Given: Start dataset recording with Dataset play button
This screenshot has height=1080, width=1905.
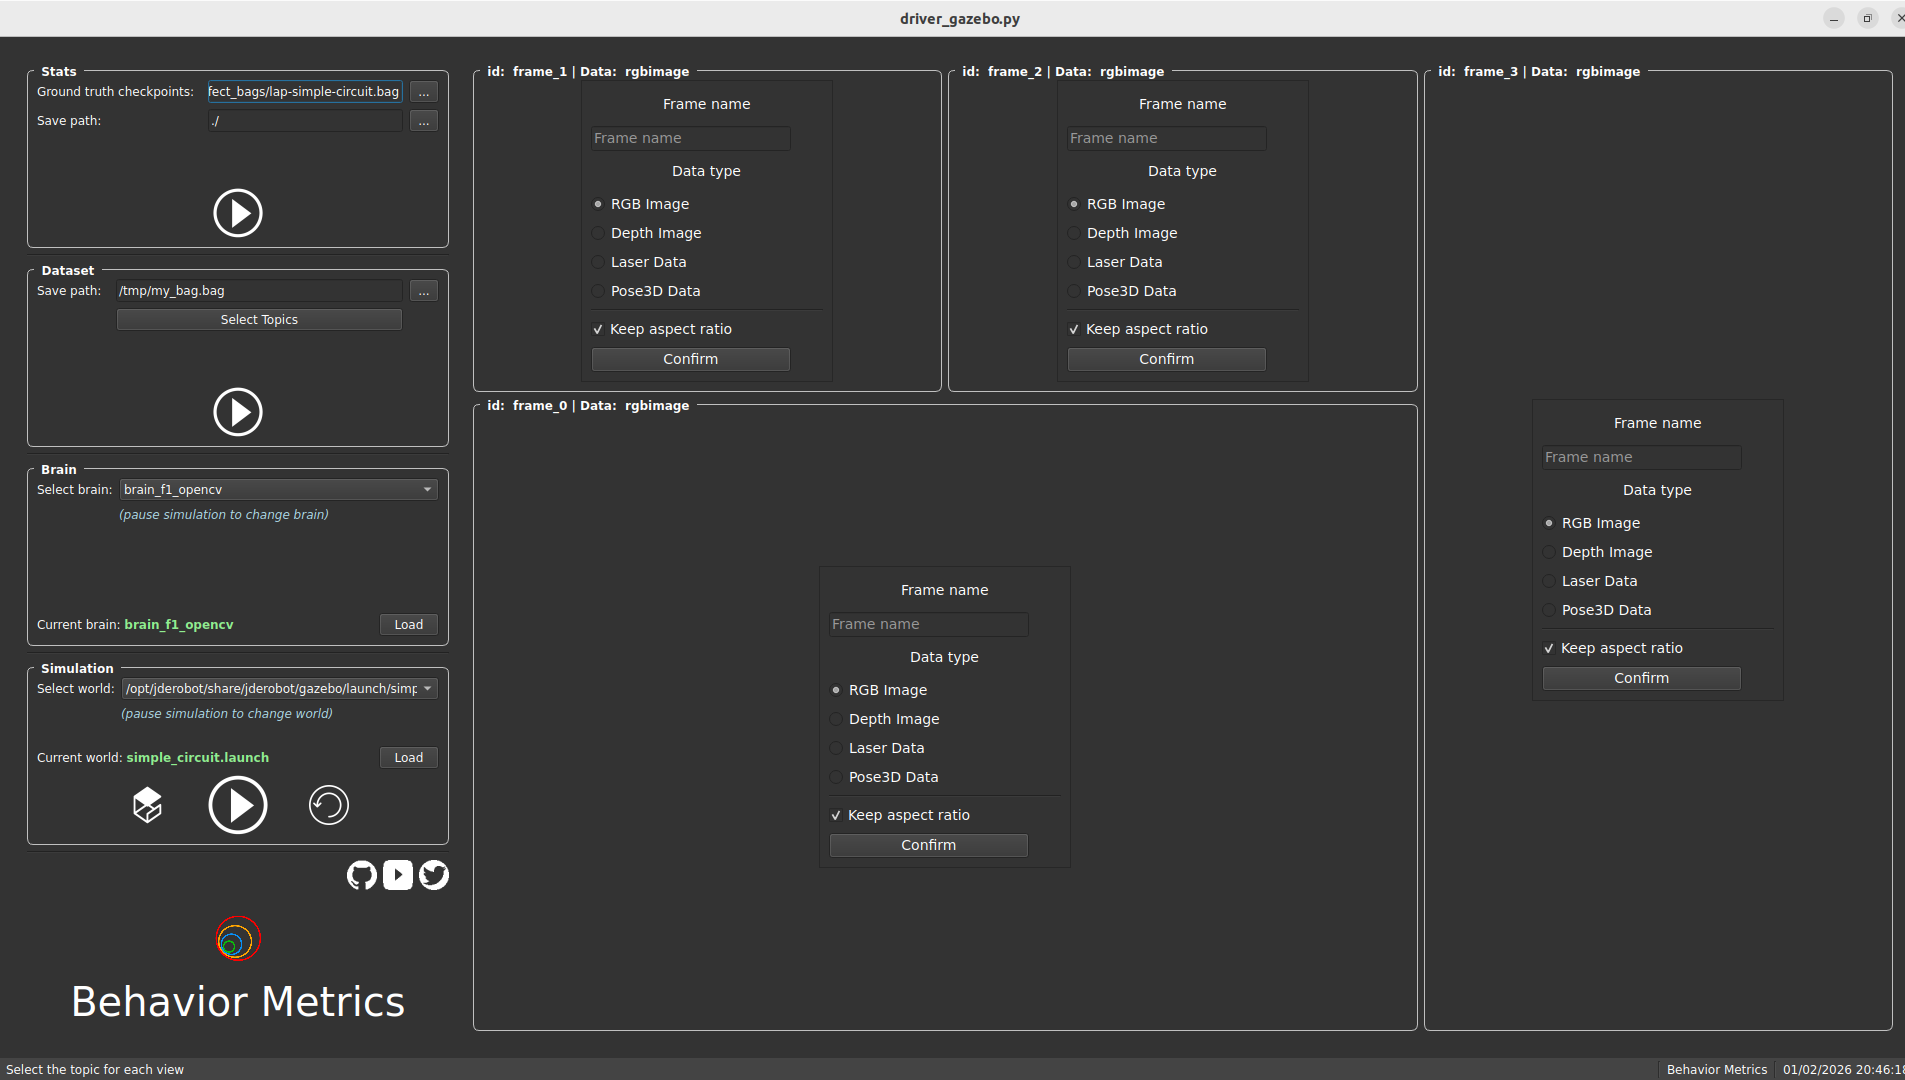Looking at the screenshot, I should 238,412.
